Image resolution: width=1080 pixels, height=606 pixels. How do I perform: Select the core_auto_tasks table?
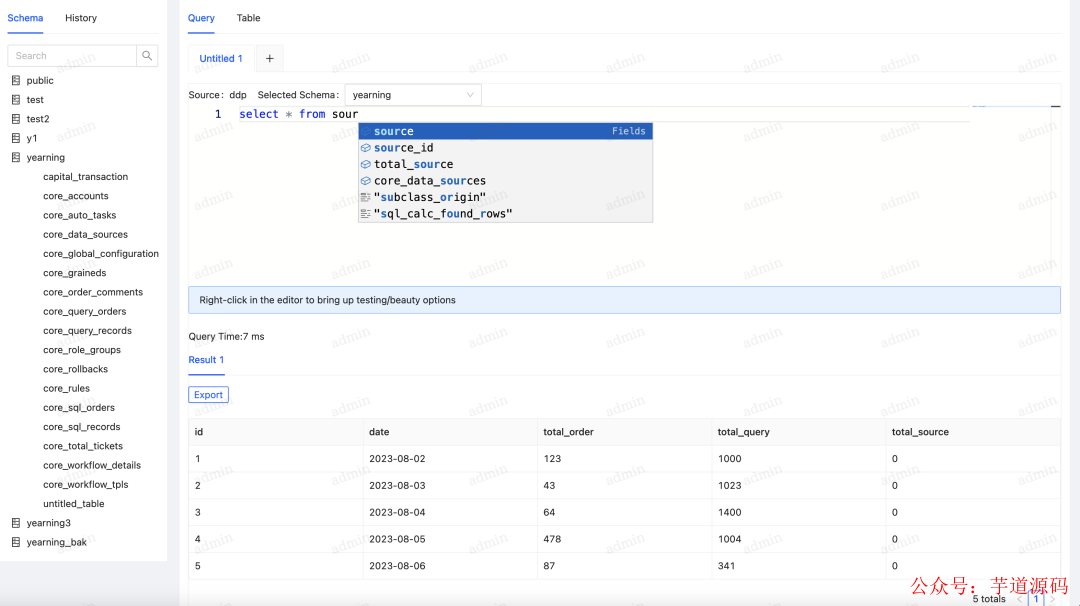pos(79,216)
